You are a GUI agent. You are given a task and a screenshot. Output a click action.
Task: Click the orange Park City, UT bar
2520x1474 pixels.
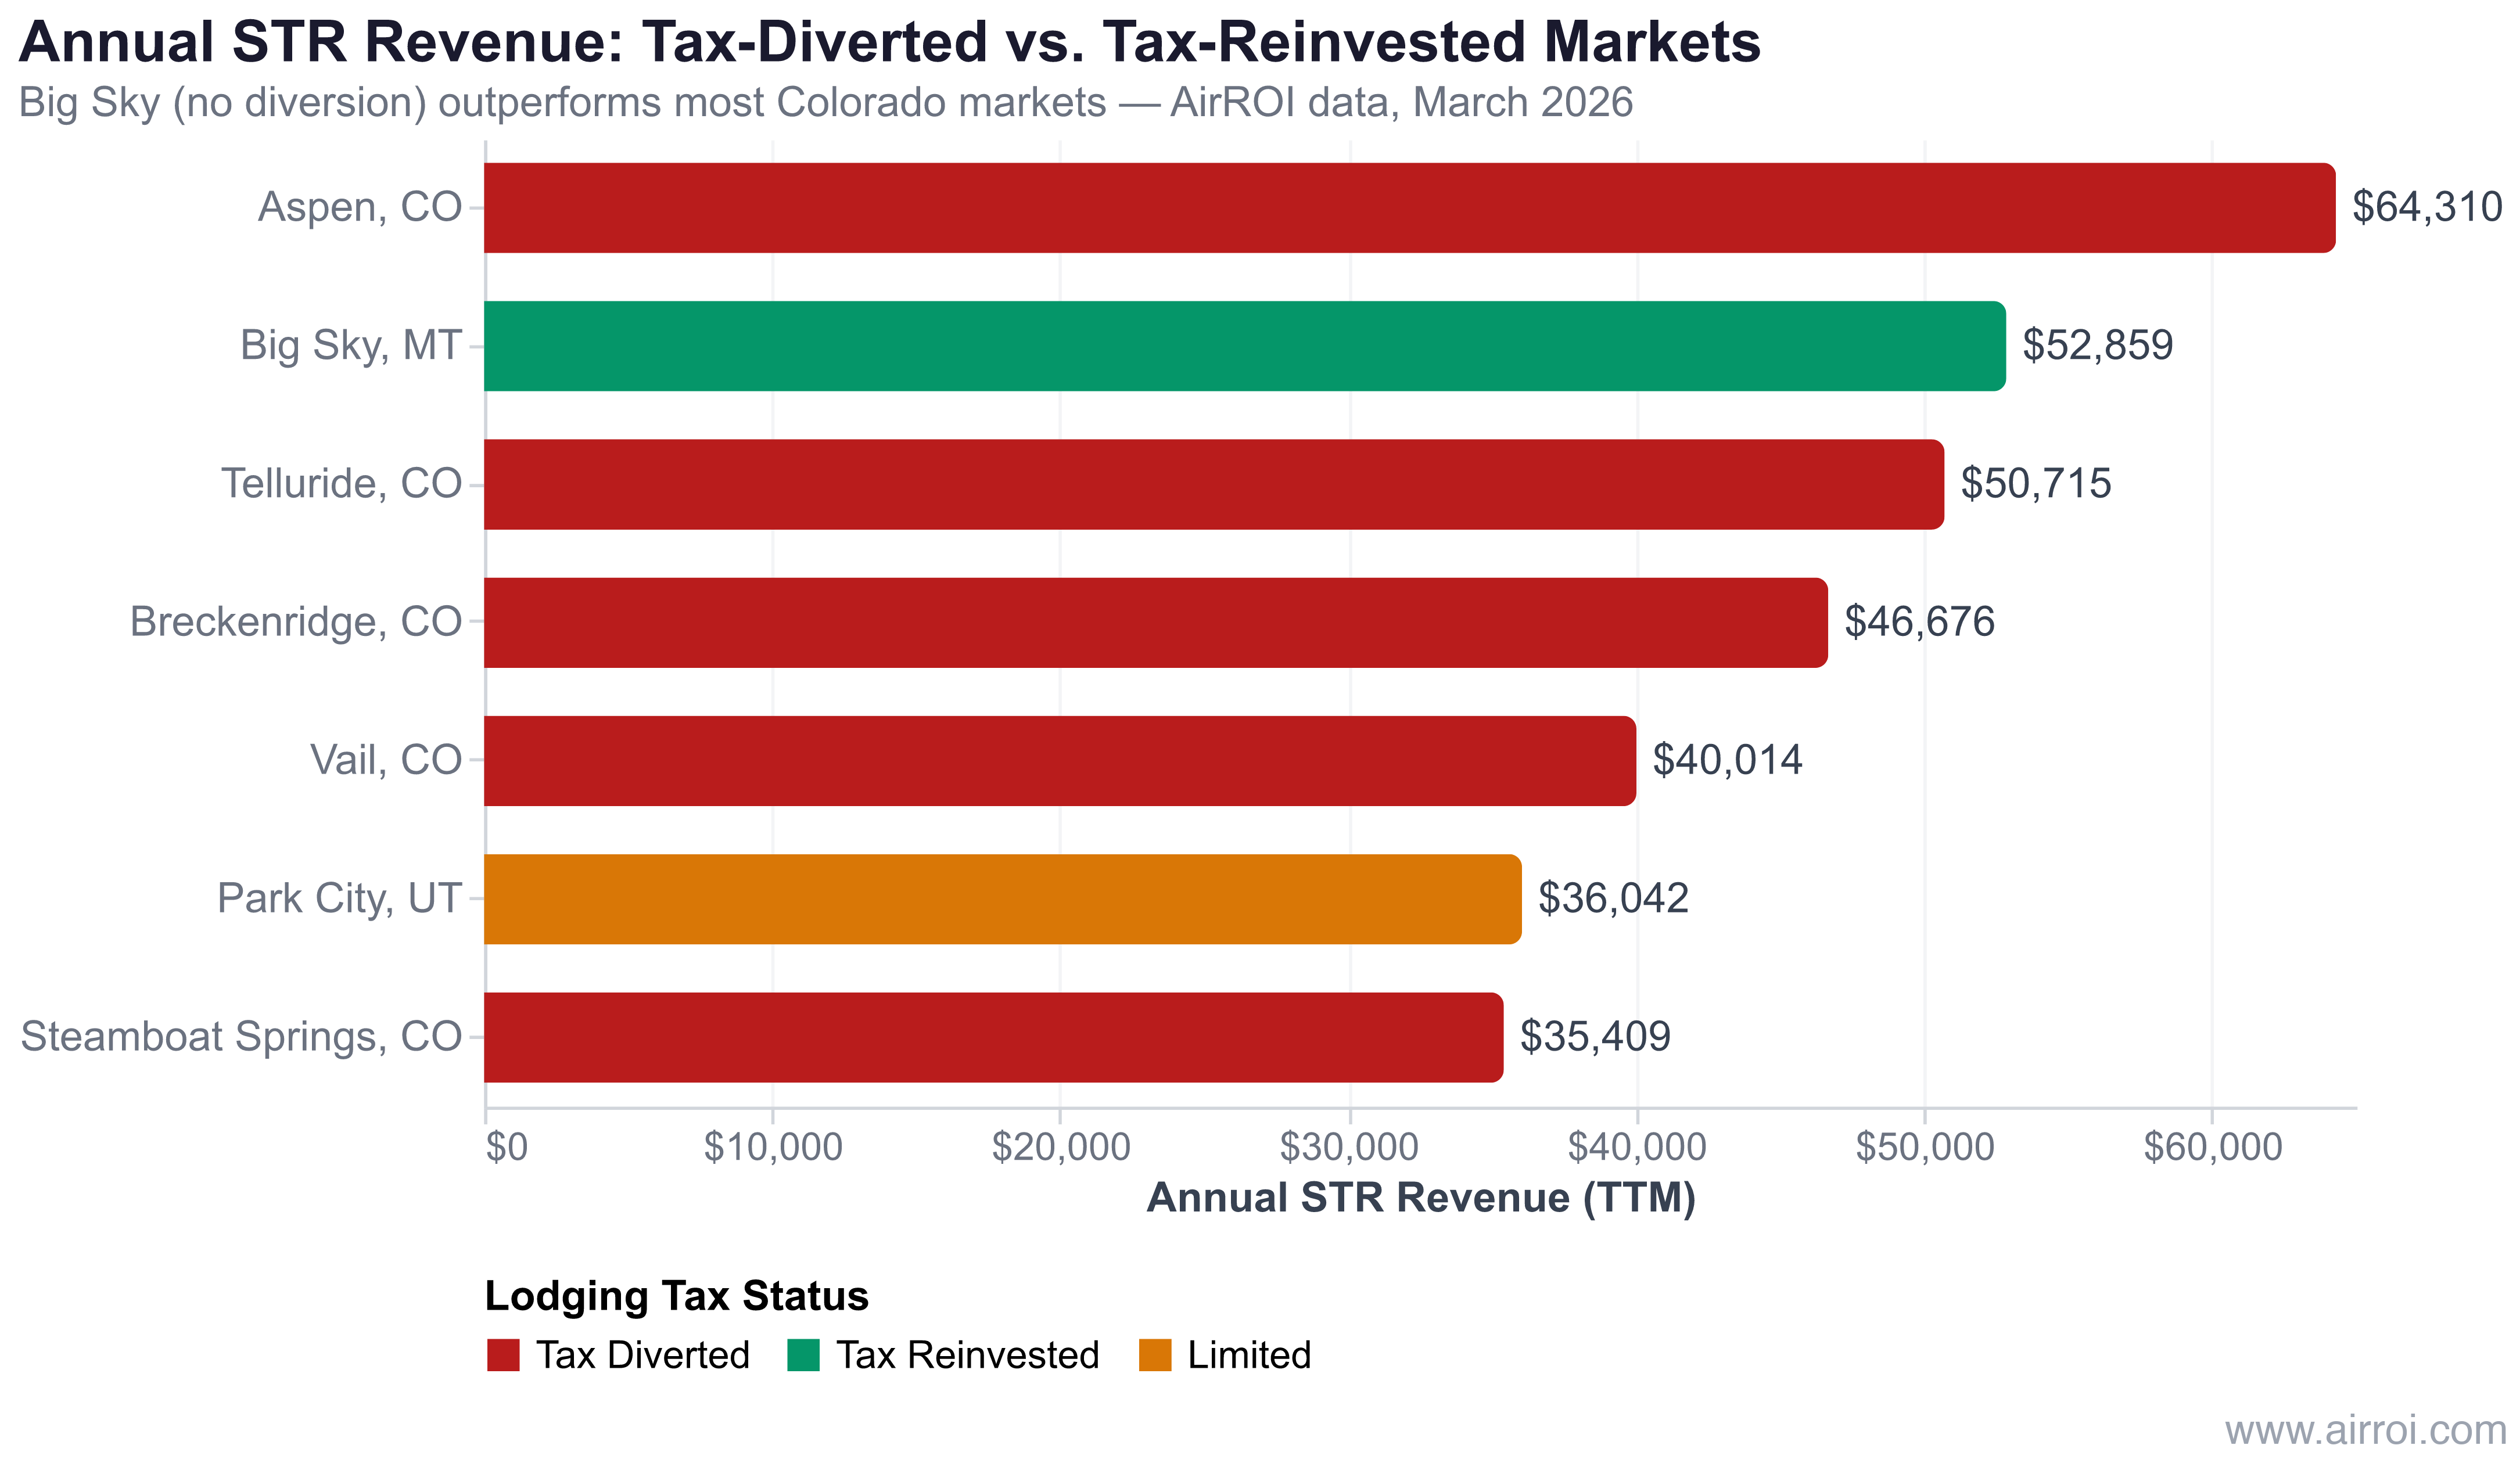(x=1002, y=898)
